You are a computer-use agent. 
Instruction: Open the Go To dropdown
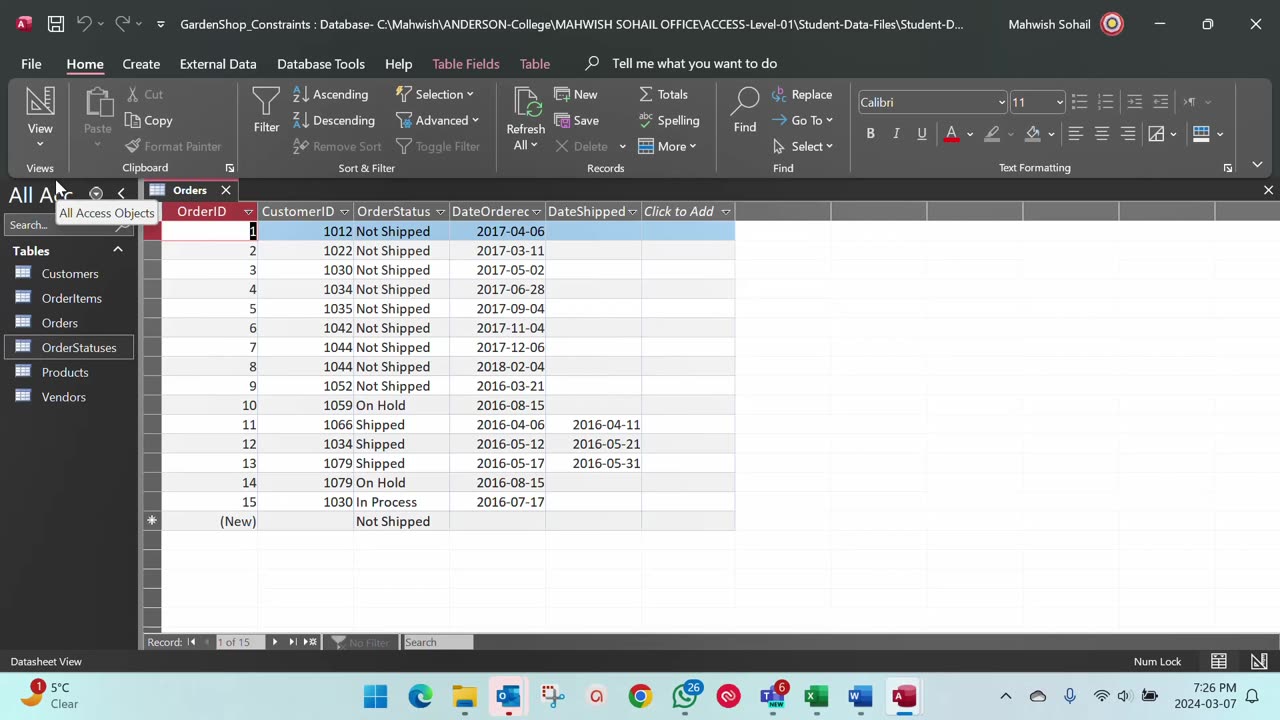point(802,120)
